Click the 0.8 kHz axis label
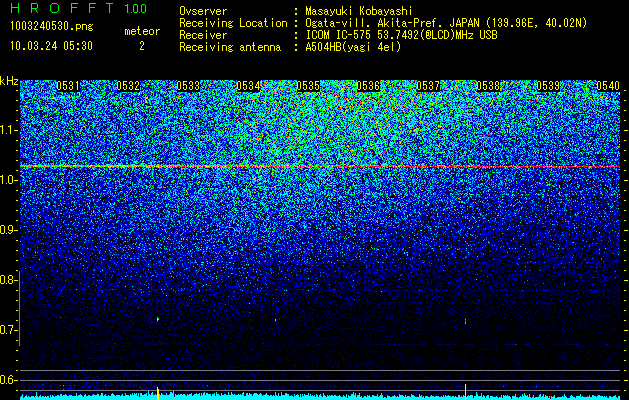Image resolution: width=629 pixels, height=400 pixels. pos(7,280)
